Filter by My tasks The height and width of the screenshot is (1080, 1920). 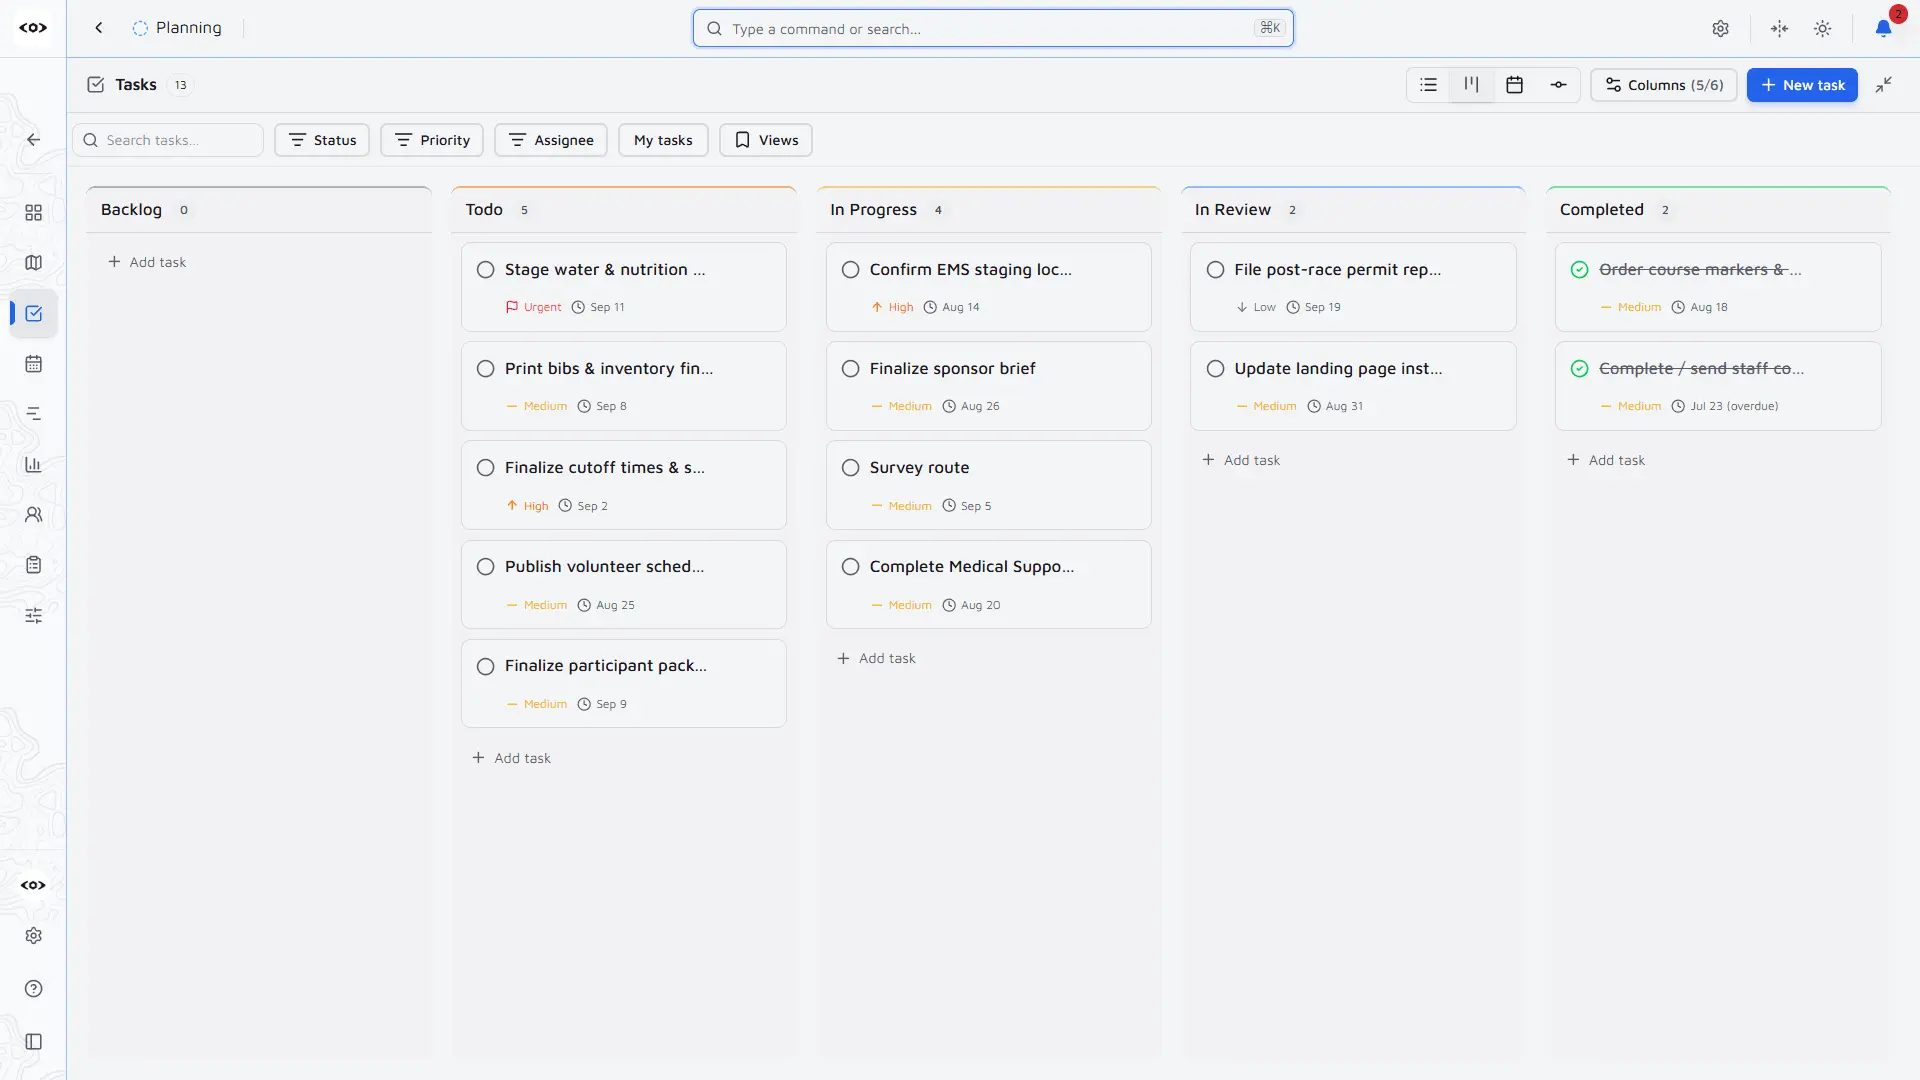(663, 140)
